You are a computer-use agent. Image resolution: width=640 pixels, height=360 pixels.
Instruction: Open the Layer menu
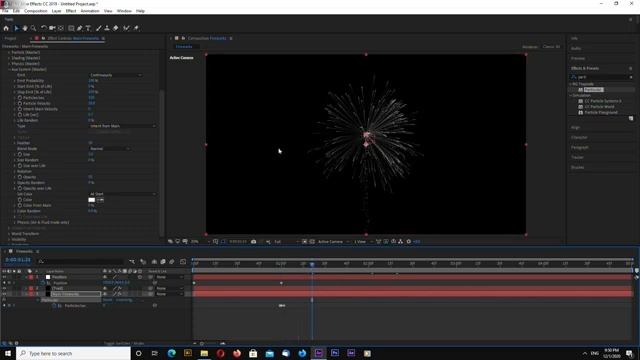pyautogui.click(x=57, y=11)
